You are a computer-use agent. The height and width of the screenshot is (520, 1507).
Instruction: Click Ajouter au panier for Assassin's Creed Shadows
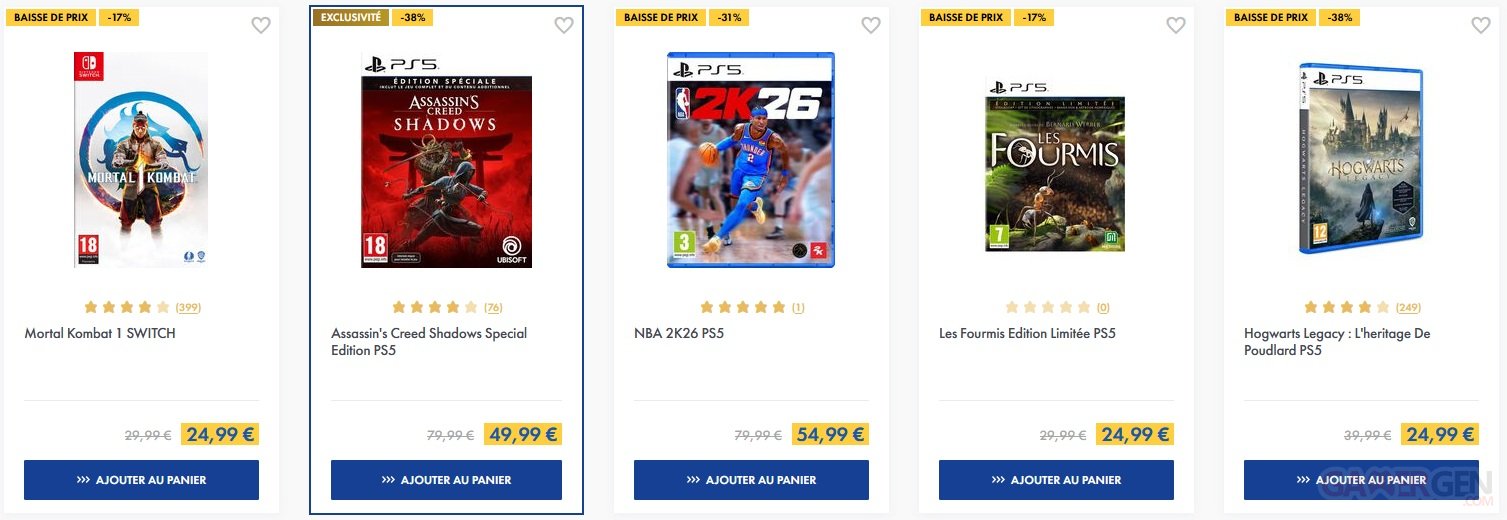(446, 480)
